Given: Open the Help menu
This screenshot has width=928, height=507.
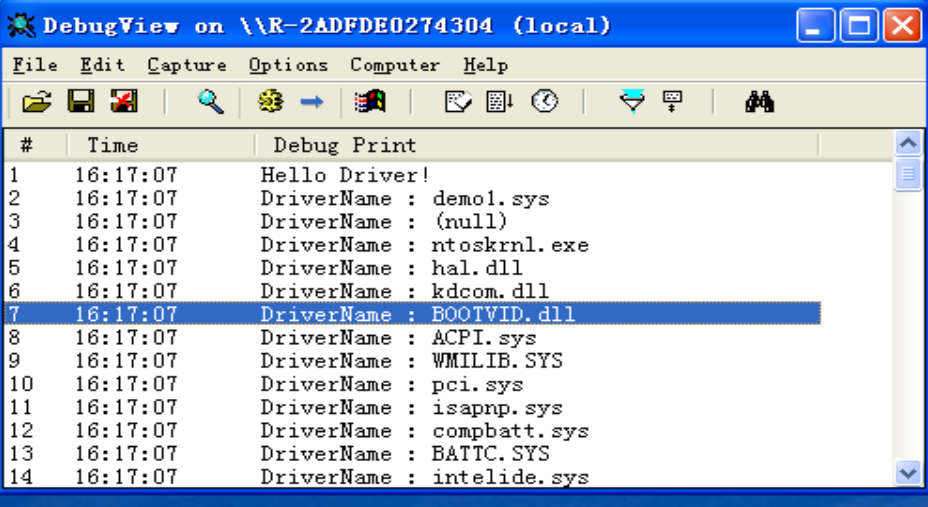Looking at the screenshot, I should pyautogui.click(x=485, y=65).
